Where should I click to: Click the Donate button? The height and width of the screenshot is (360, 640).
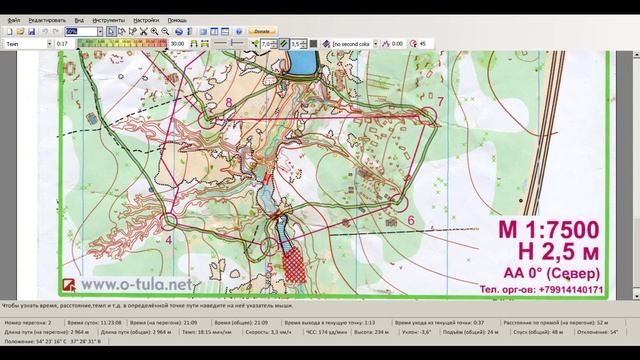[262, 31]
